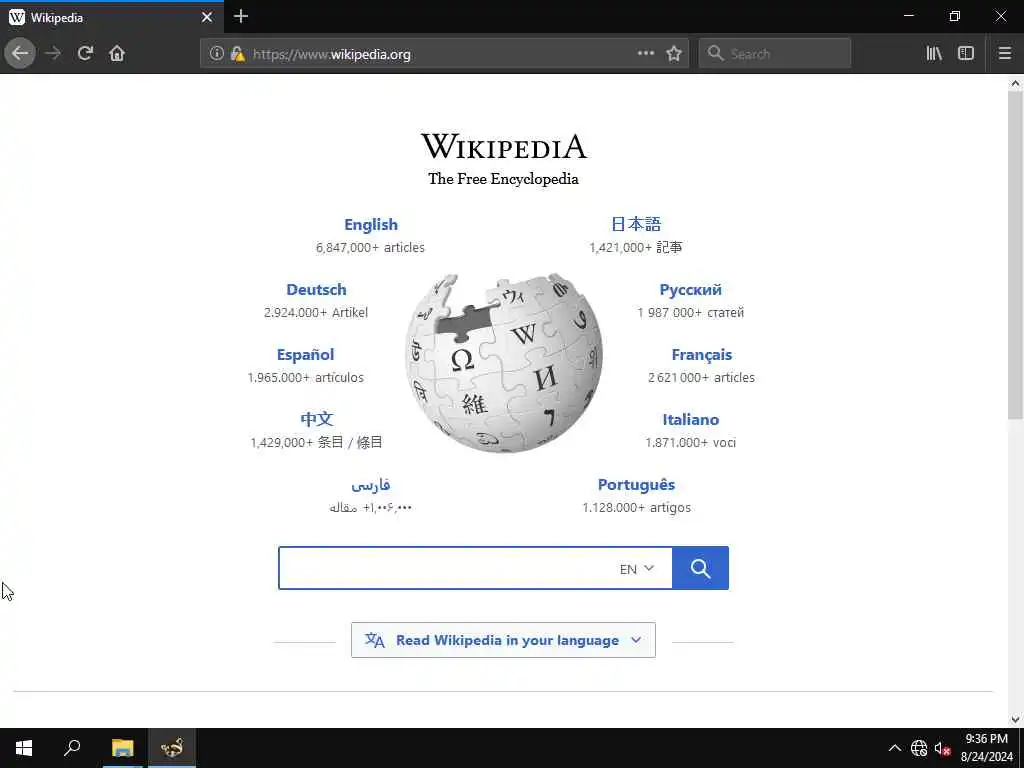
Task: Click the '6,847,000+ articles' text
Action: 370,248
